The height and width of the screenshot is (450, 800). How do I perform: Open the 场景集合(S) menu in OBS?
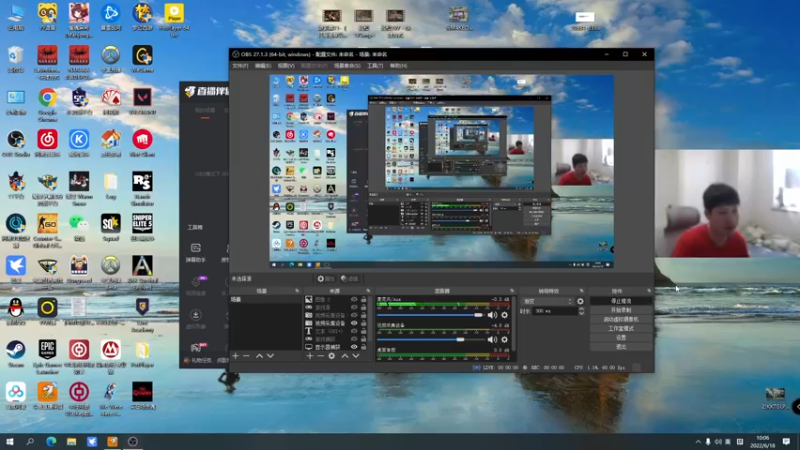(347, 66)
